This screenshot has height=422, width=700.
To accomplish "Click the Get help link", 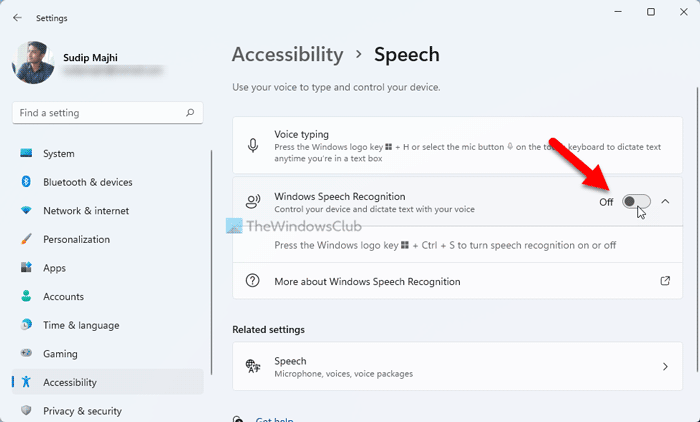I will pos(274,420).
